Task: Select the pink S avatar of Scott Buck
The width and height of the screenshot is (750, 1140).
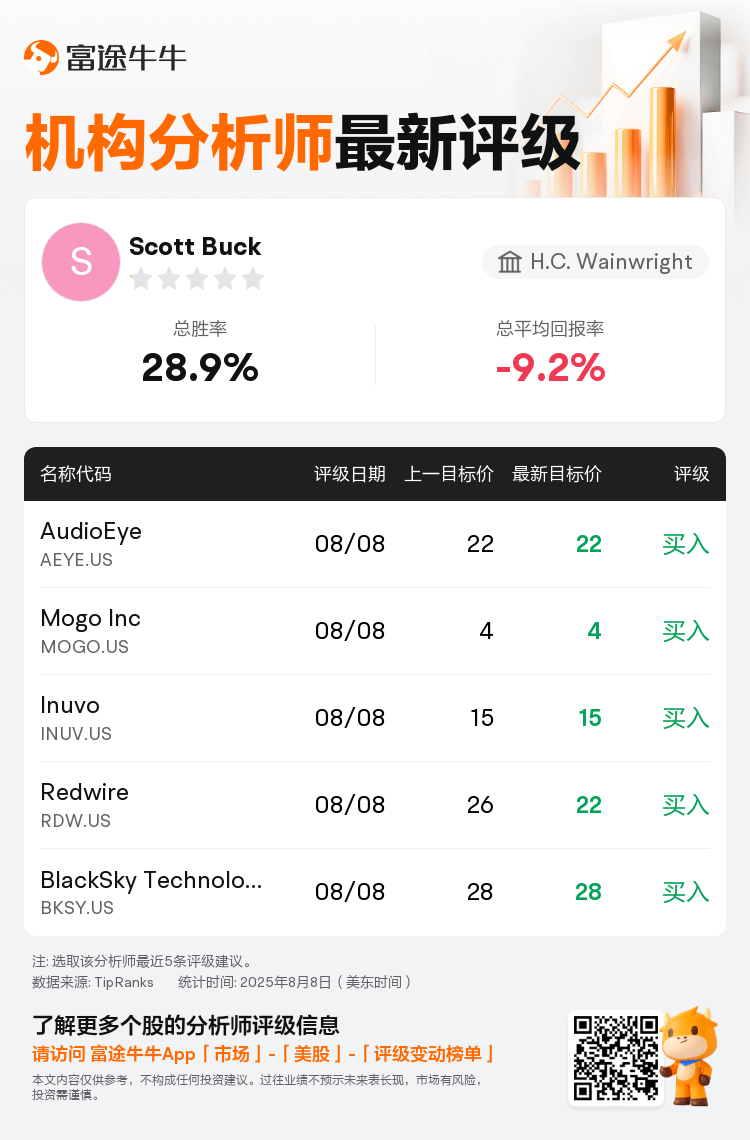Action: [x=81, y=262]
